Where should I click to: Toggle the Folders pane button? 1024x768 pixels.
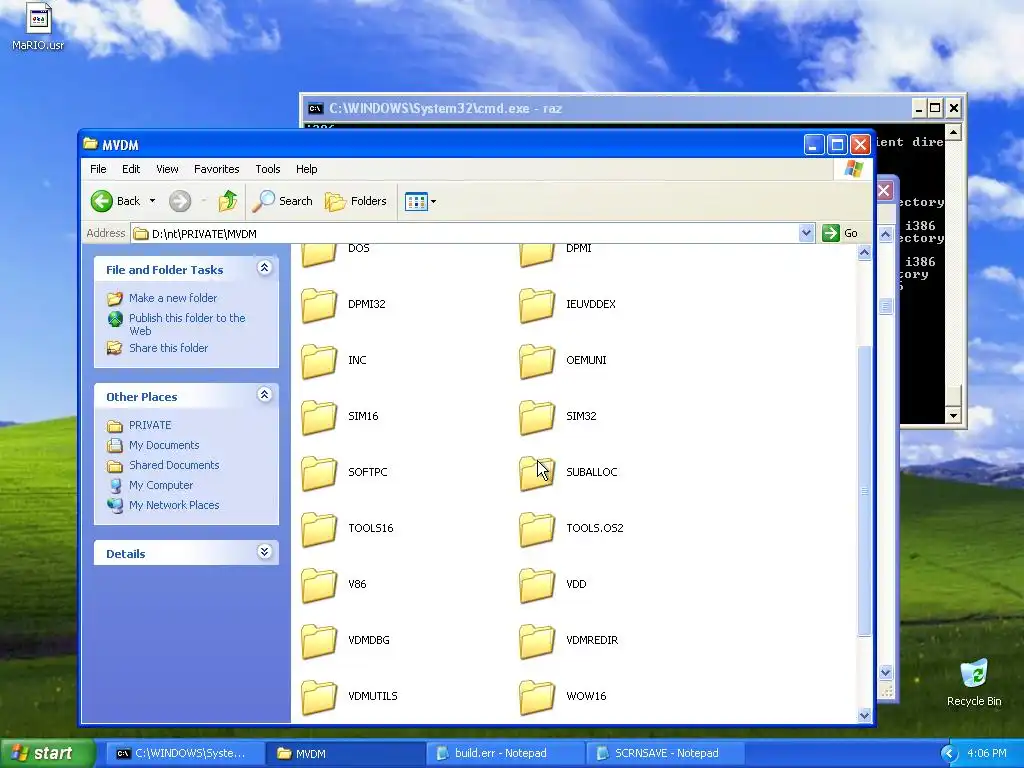[x=356, y=200]
